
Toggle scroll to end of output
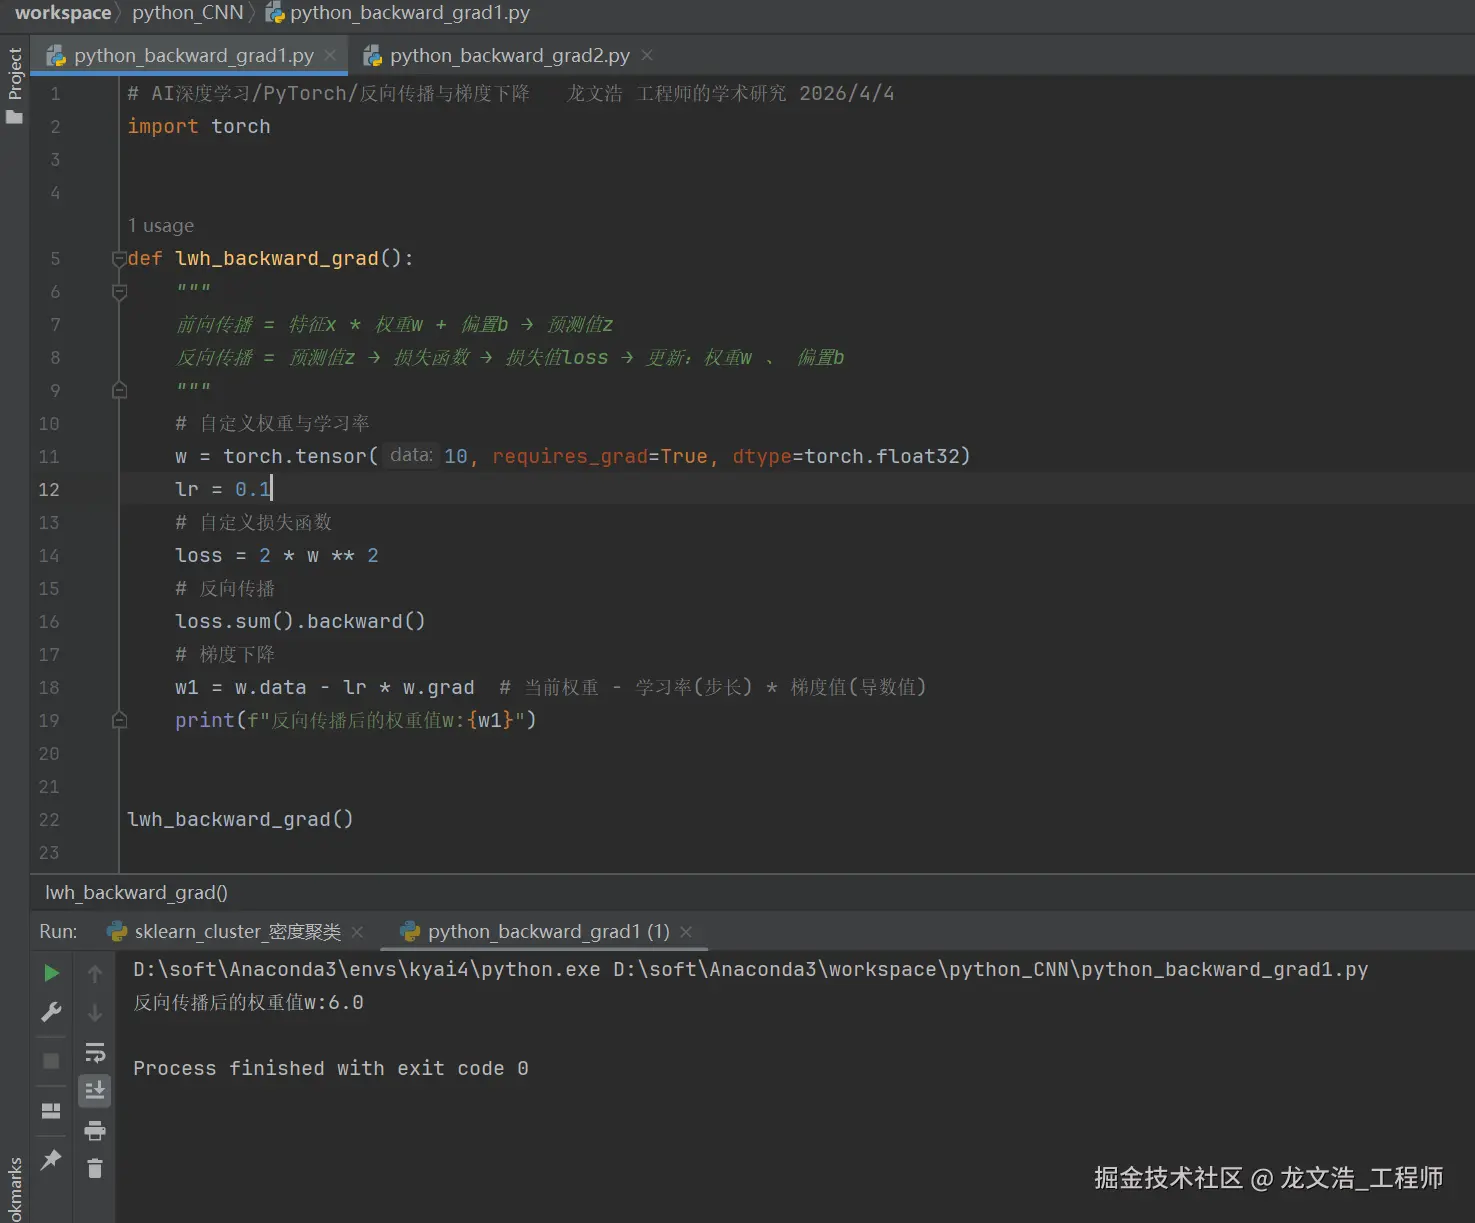(95, 1090)
